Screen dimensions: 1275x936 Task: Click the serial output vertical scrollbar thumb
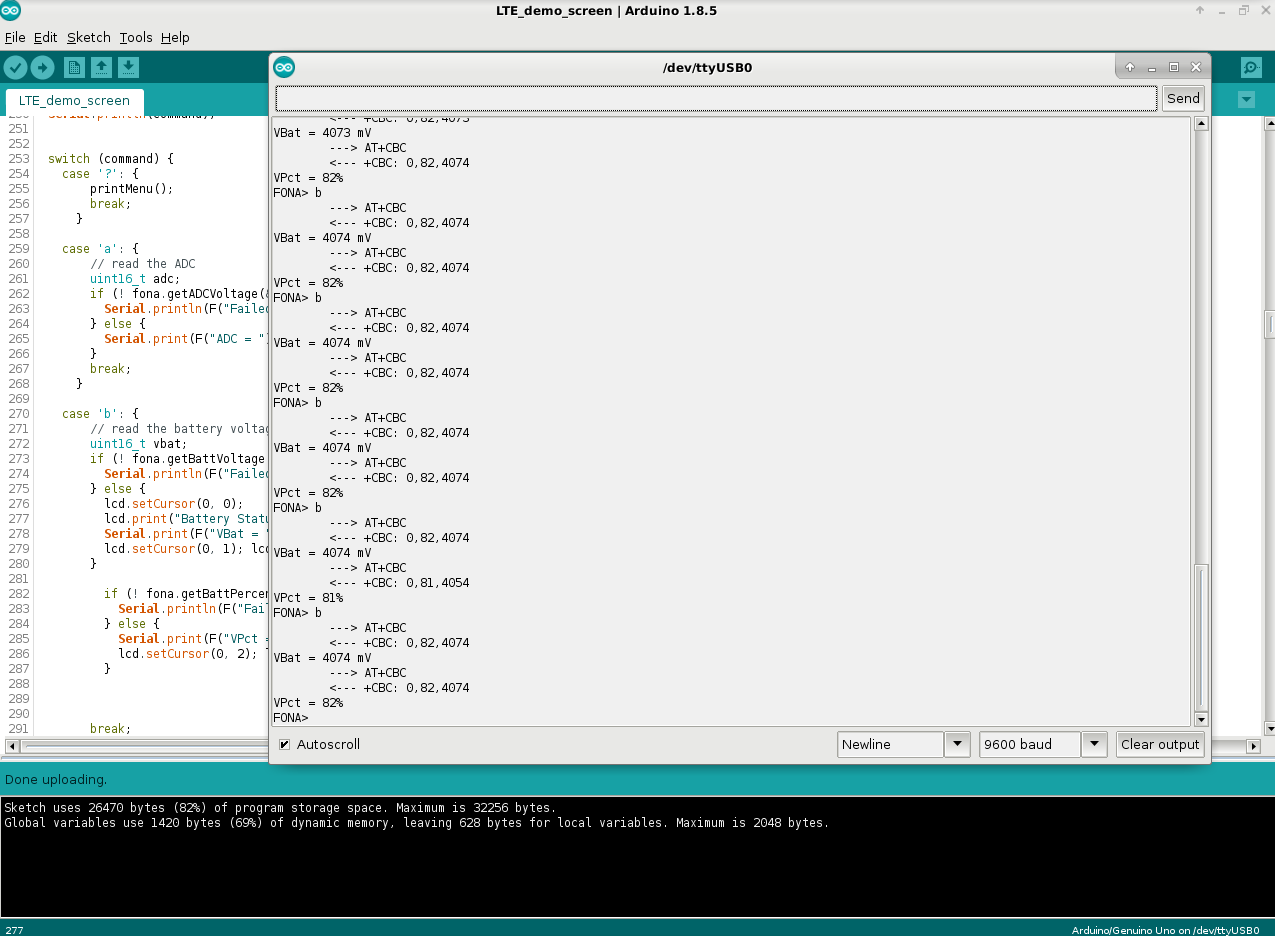tap(1201, 637)
